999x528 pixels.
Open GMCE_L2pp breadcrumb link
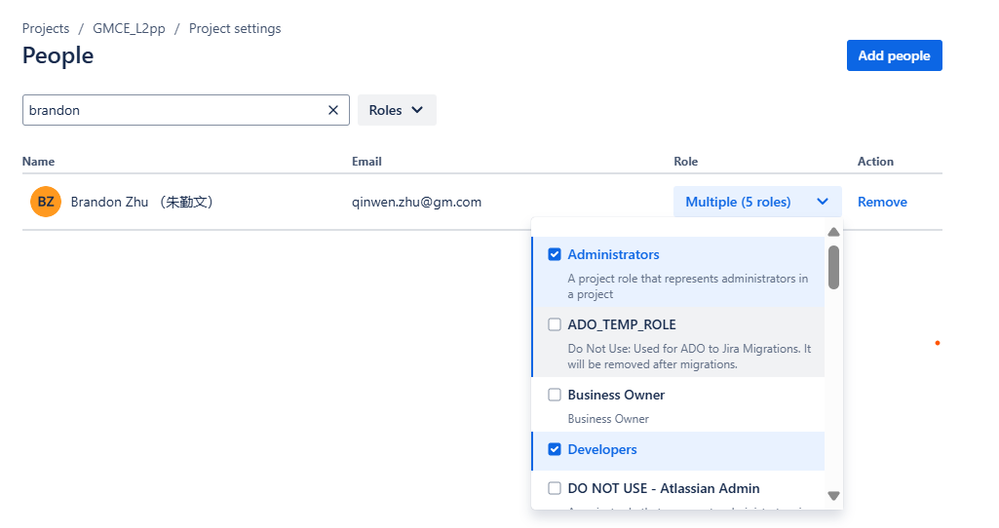[x=129, y=29]
